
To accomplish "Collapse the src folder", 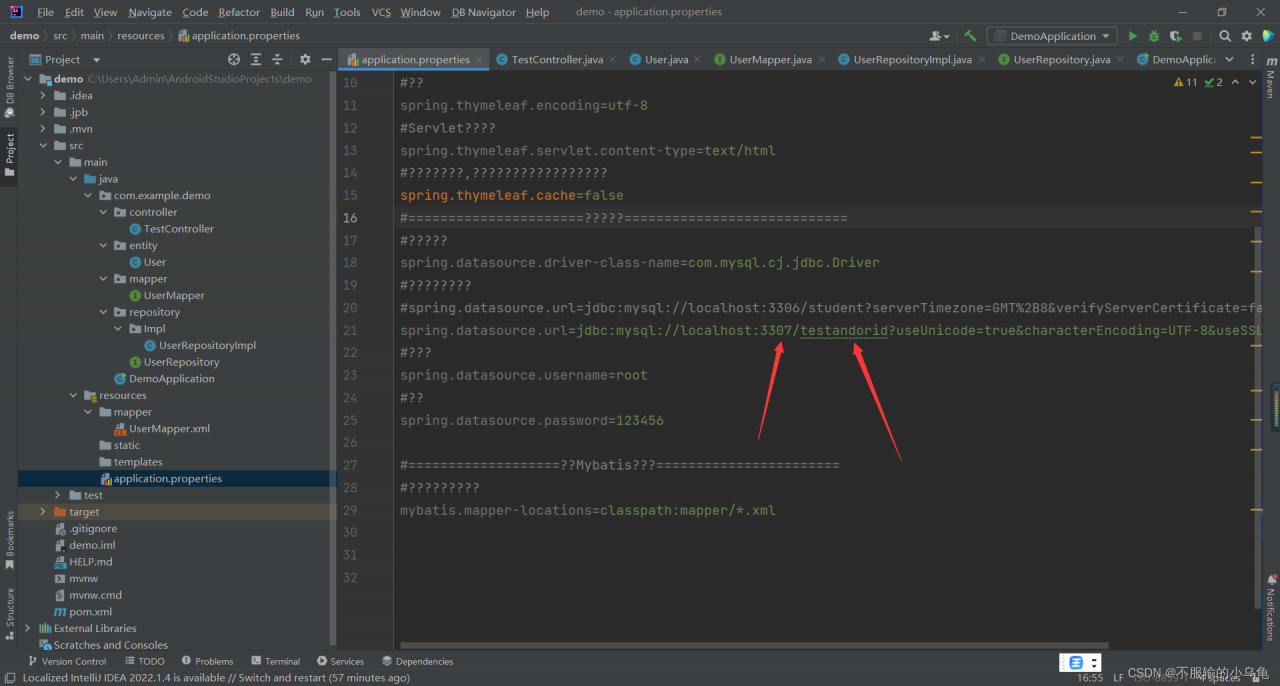I will [44, 146].
